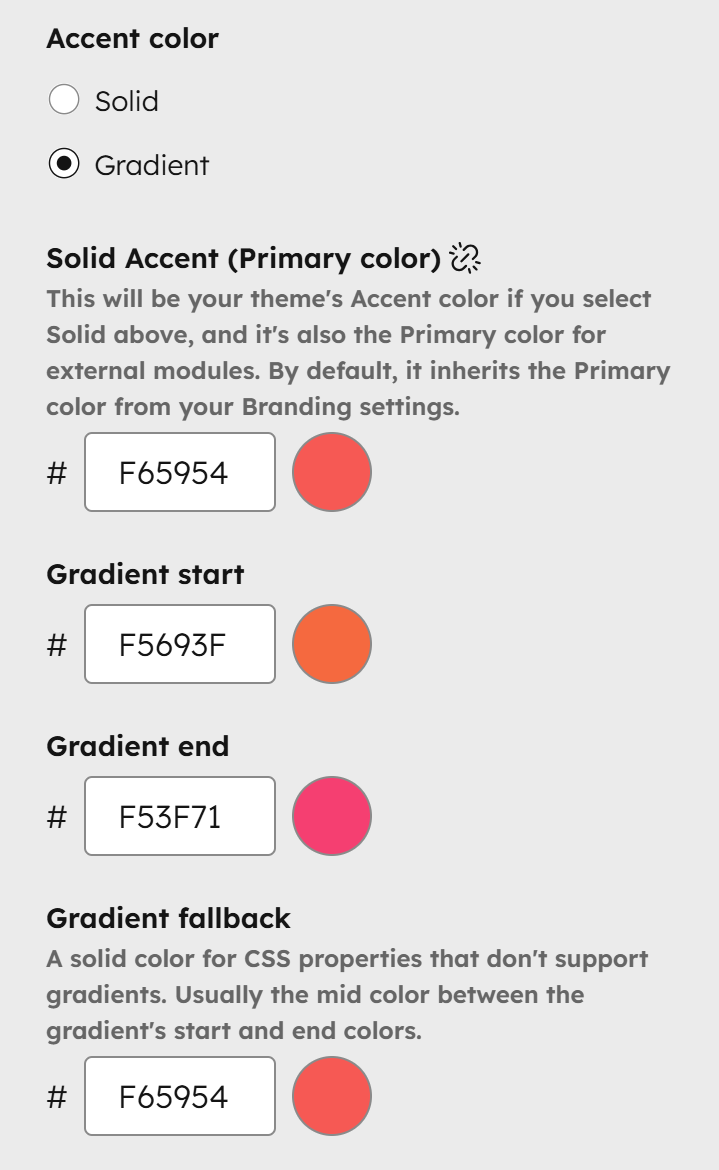Open the orange Gradient start color swatch

pos(332,644)
